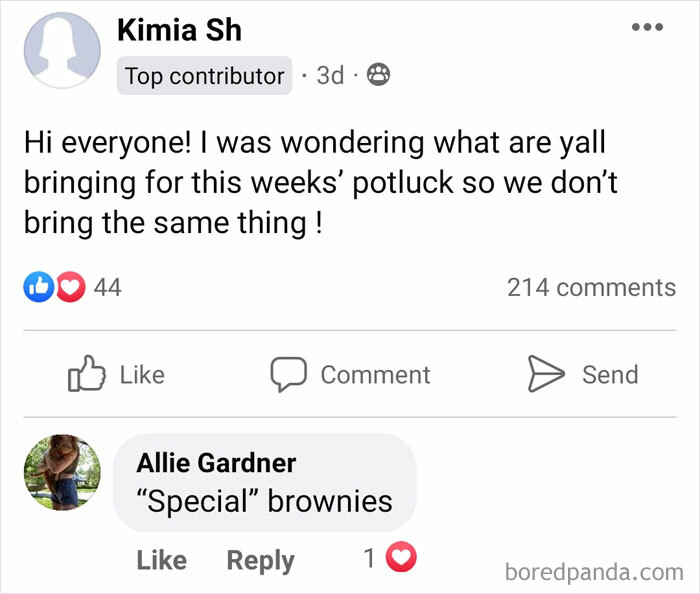Viewport: 700px width, 594px height.
Task: View the 214 comments
Action: pyautogui.click(x=591, y=287)
